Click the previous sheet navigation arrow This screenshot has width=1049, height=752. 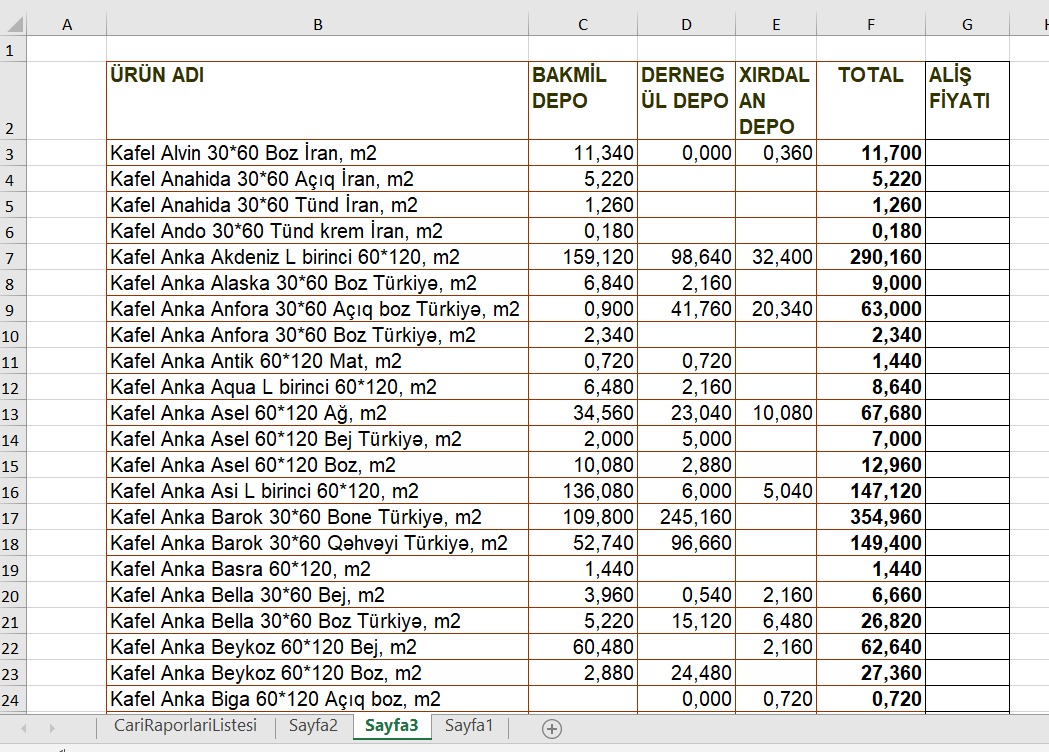[x=24, y=728]
